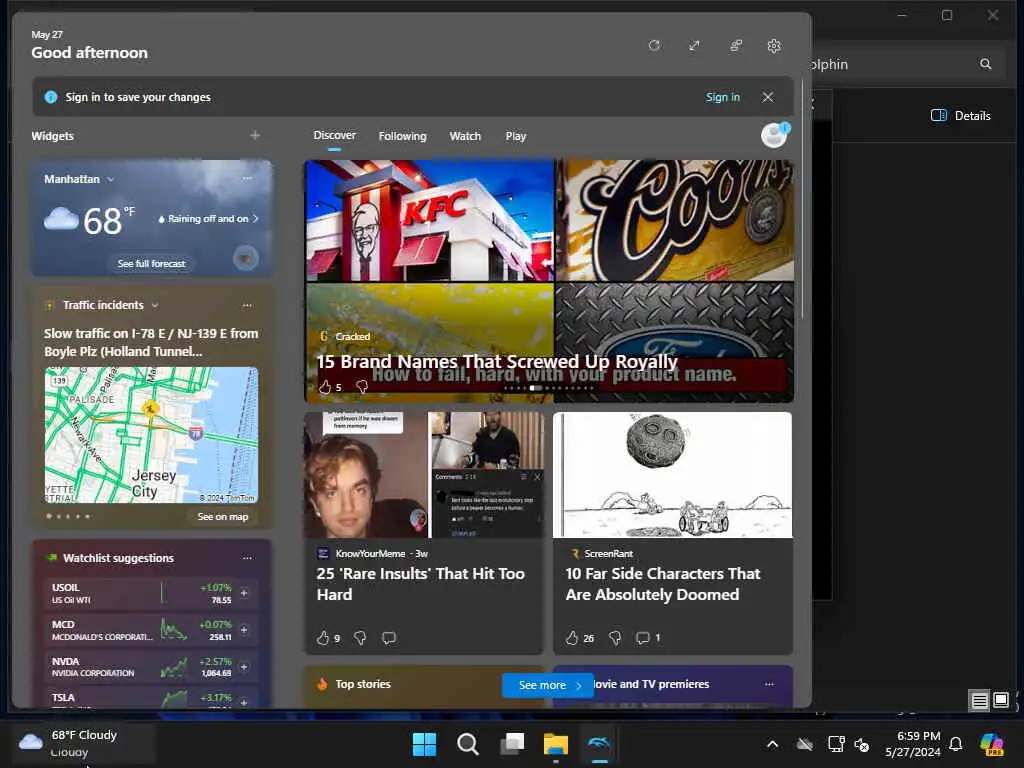Open Traffic incidents more options menu
The image size is (1024, 768).
[x=247, y=305]
